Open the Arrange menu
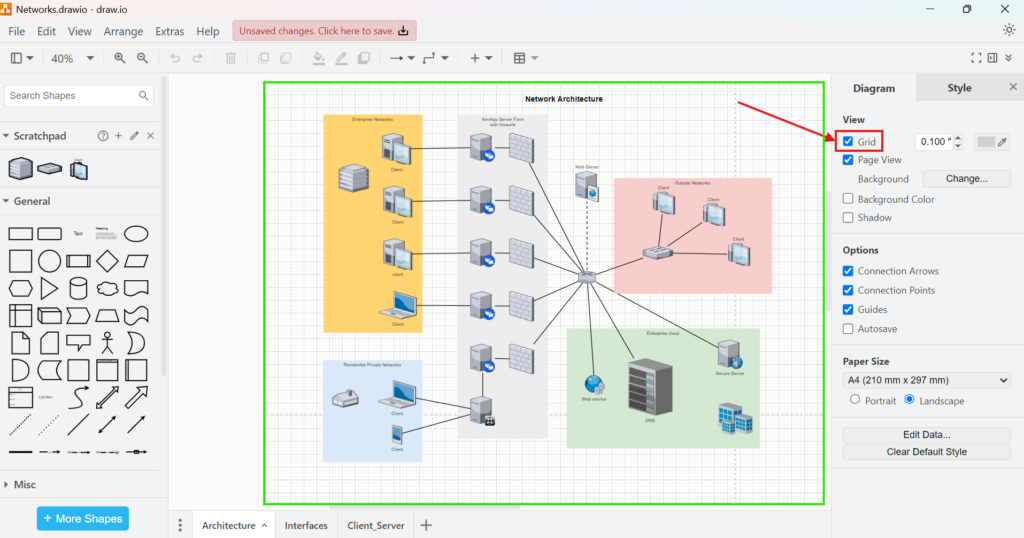Image resolution: width=1024 pixels, height=538 pixels. (x=123, y=32)
